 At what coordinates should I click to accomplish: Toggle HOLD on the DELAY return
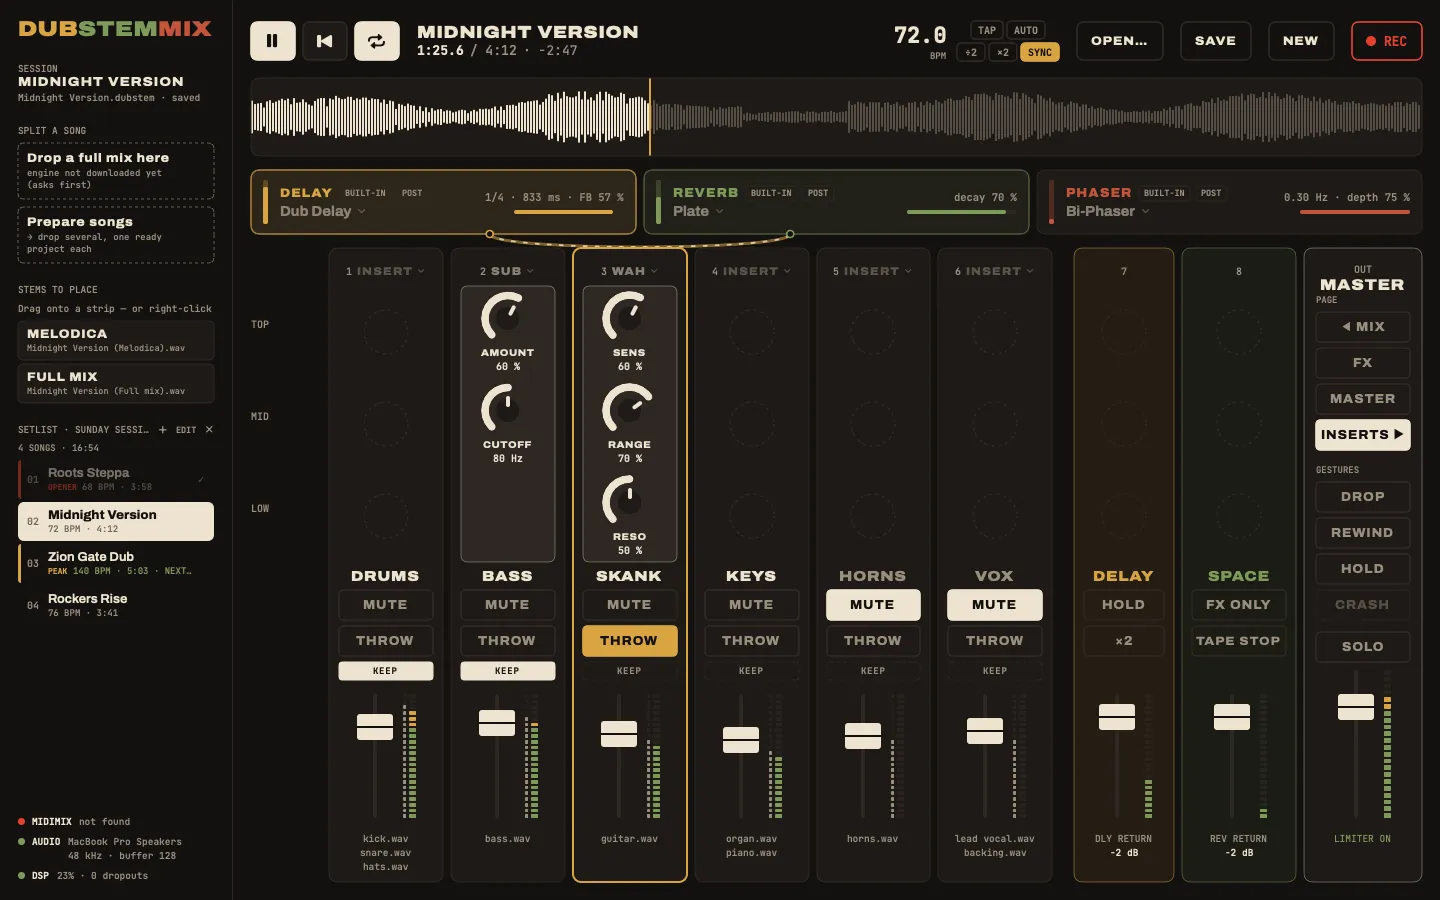(x=1123, y=605)
